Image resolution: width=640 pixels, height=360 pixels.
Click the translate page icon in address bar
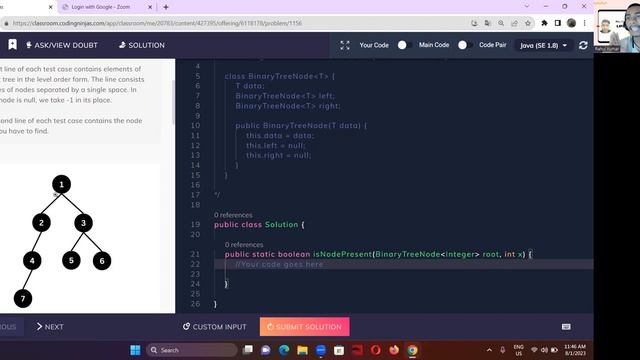click(487, 23)
